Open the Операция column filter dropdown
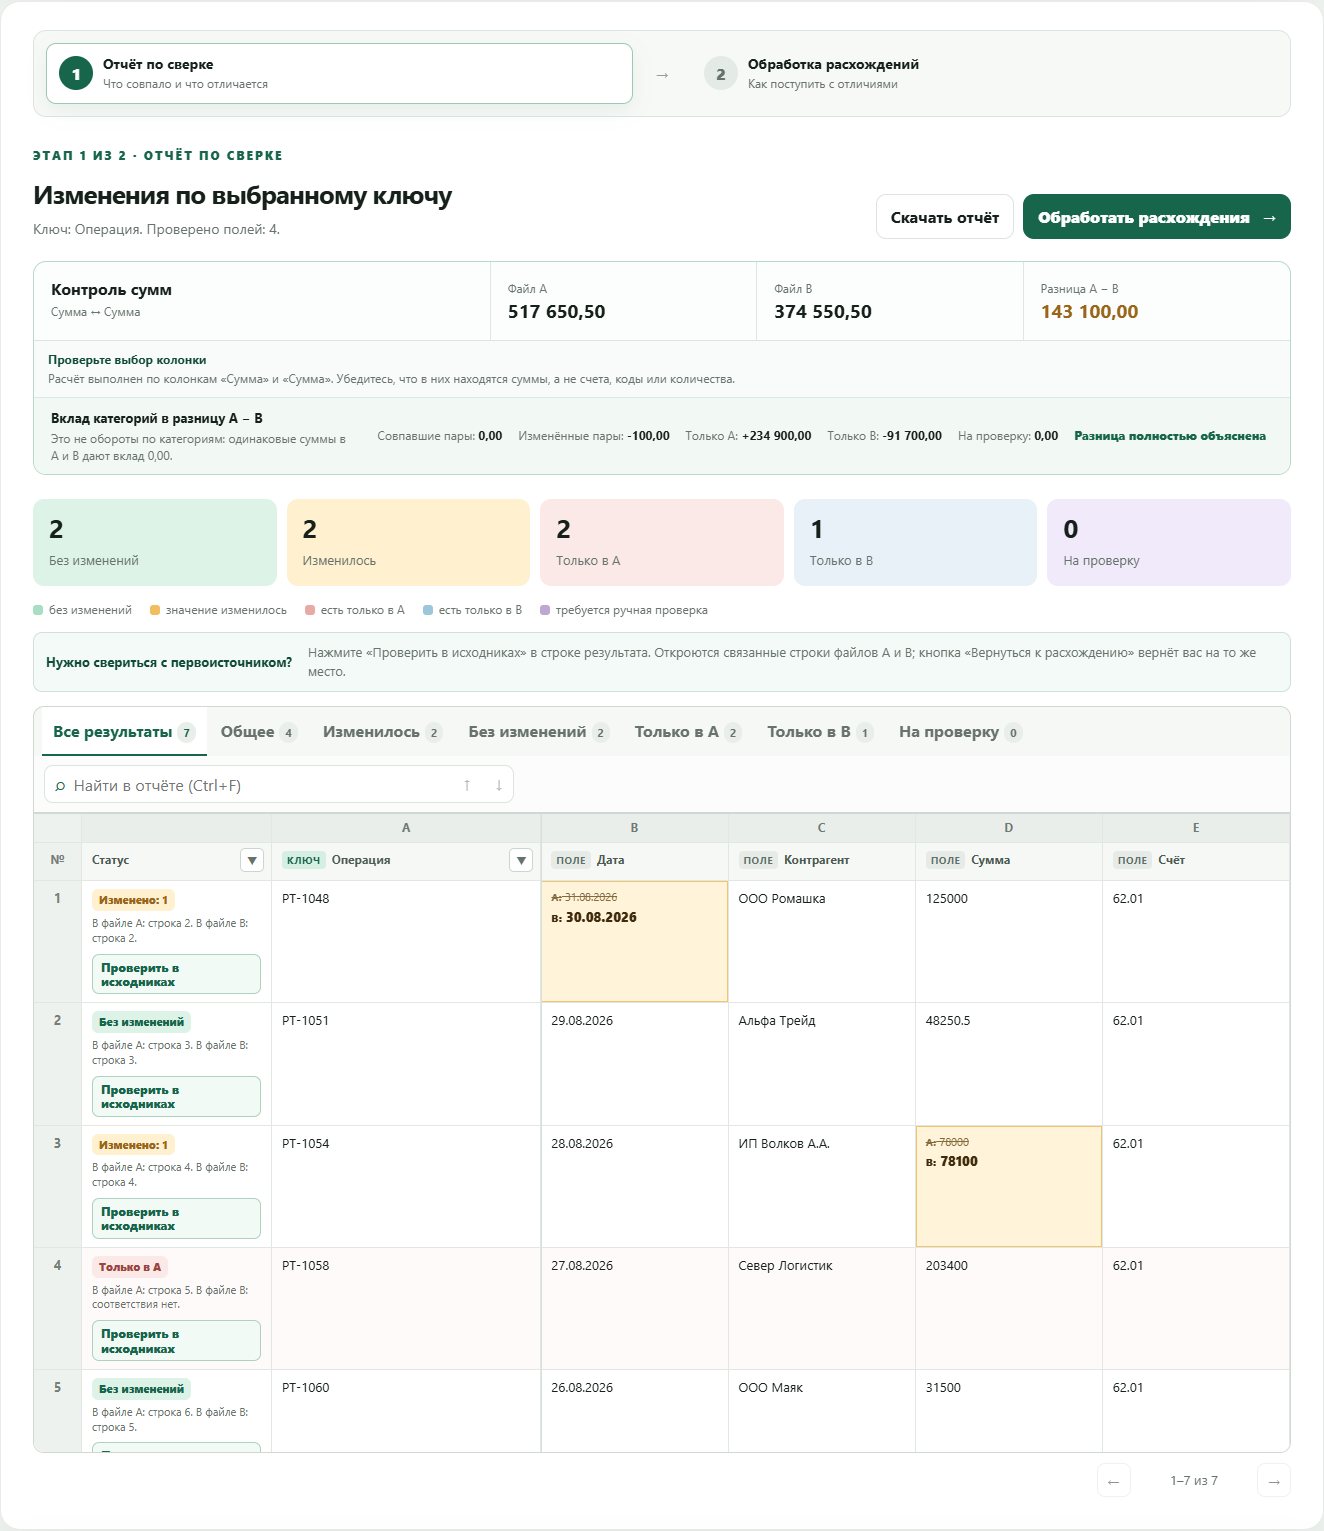The width and height of the screenshot is (1324, 1531). (521, 860)
